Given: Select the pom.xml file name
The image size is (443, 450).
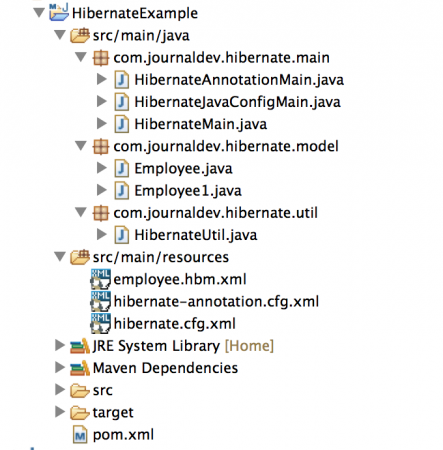Looking at the screenshot, I should click(x=123, y=435).
